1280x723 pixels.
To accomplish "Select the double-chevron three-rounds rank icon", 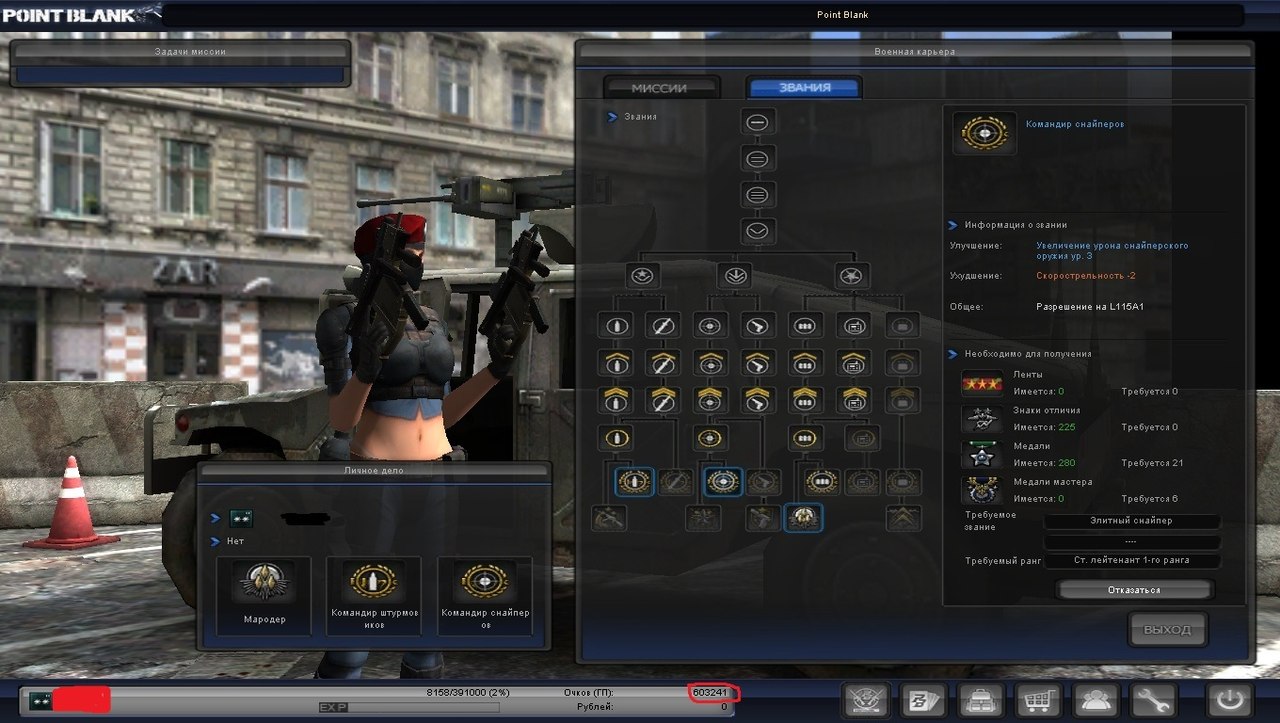I will point(805,400).
